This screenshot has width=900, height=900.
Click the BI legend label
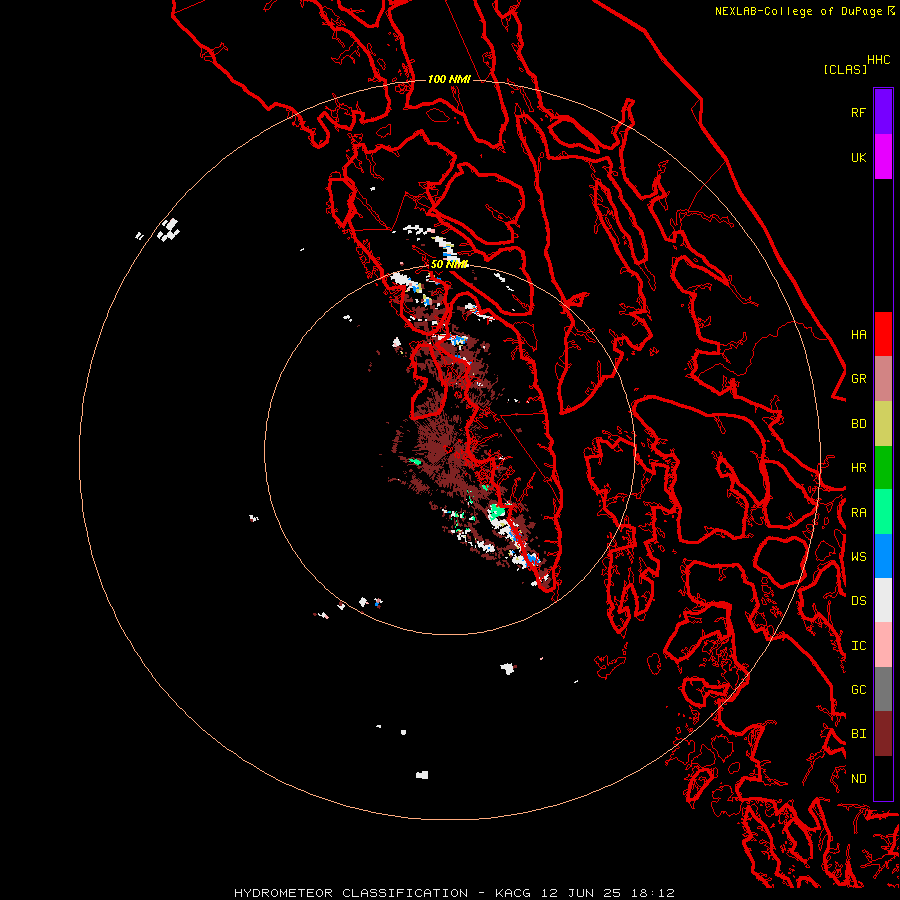858,734
